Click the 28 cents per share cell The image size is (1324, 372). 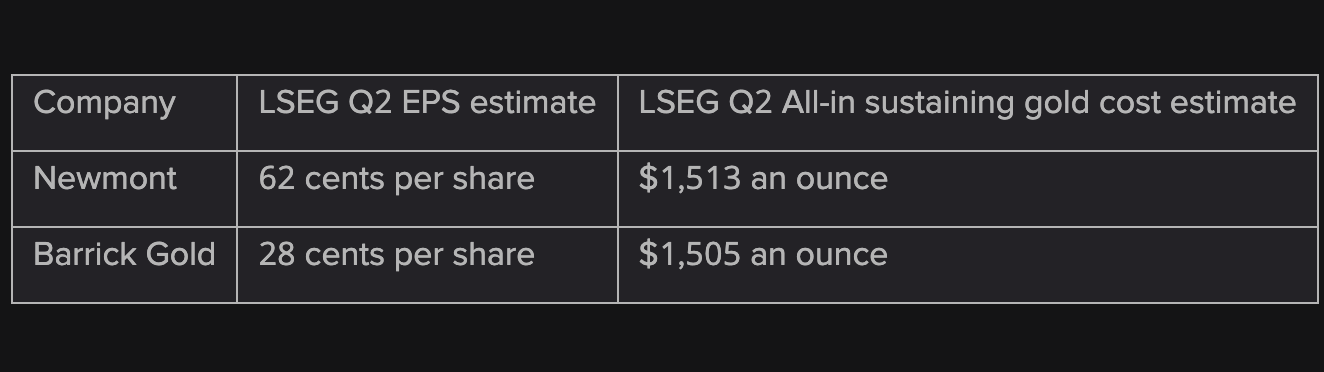click(427, 265)
